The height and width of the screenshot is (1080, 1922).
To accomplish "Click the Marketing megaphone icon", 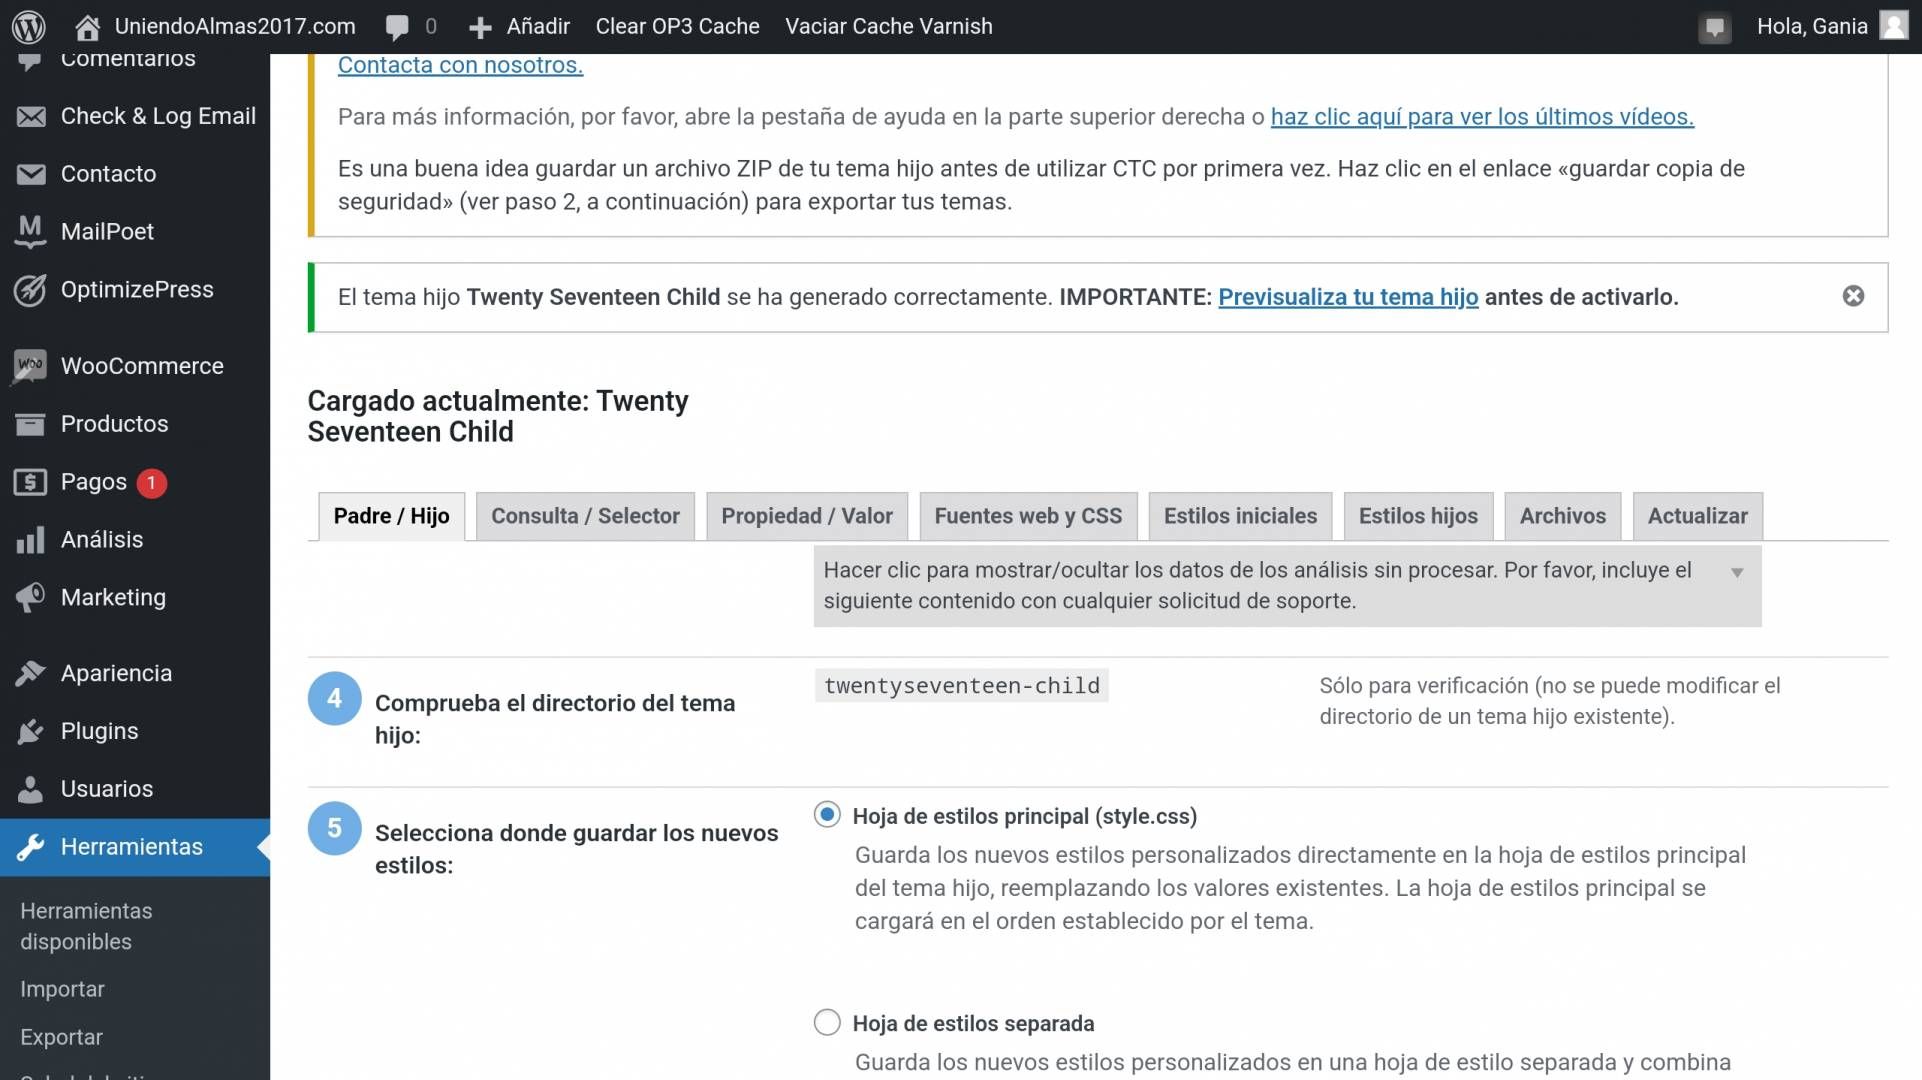I will (31, 598).
